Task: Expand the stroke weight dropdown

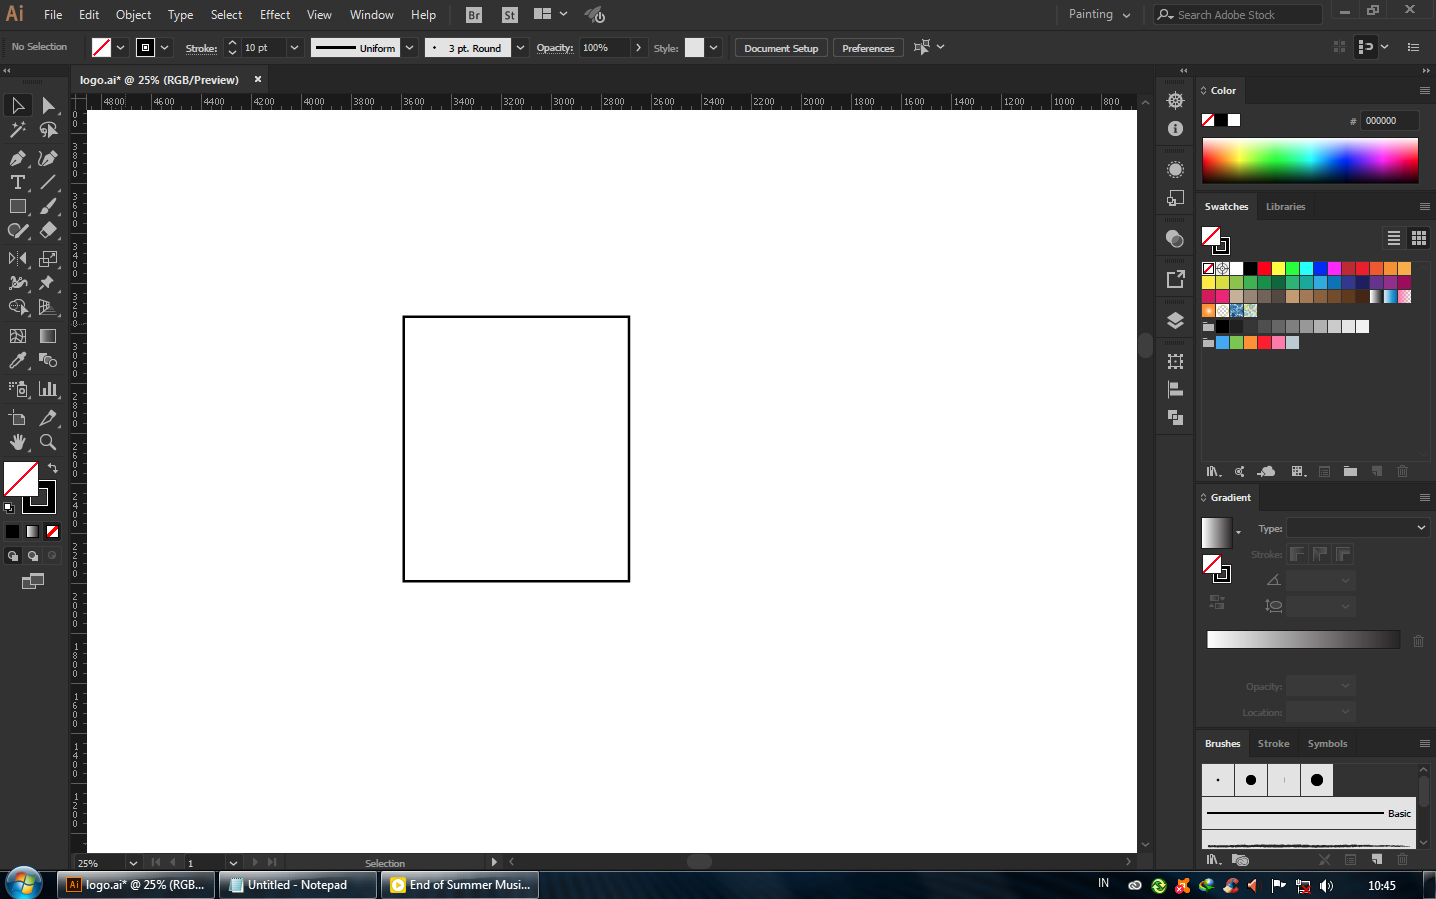Action: tap(294, 48)
